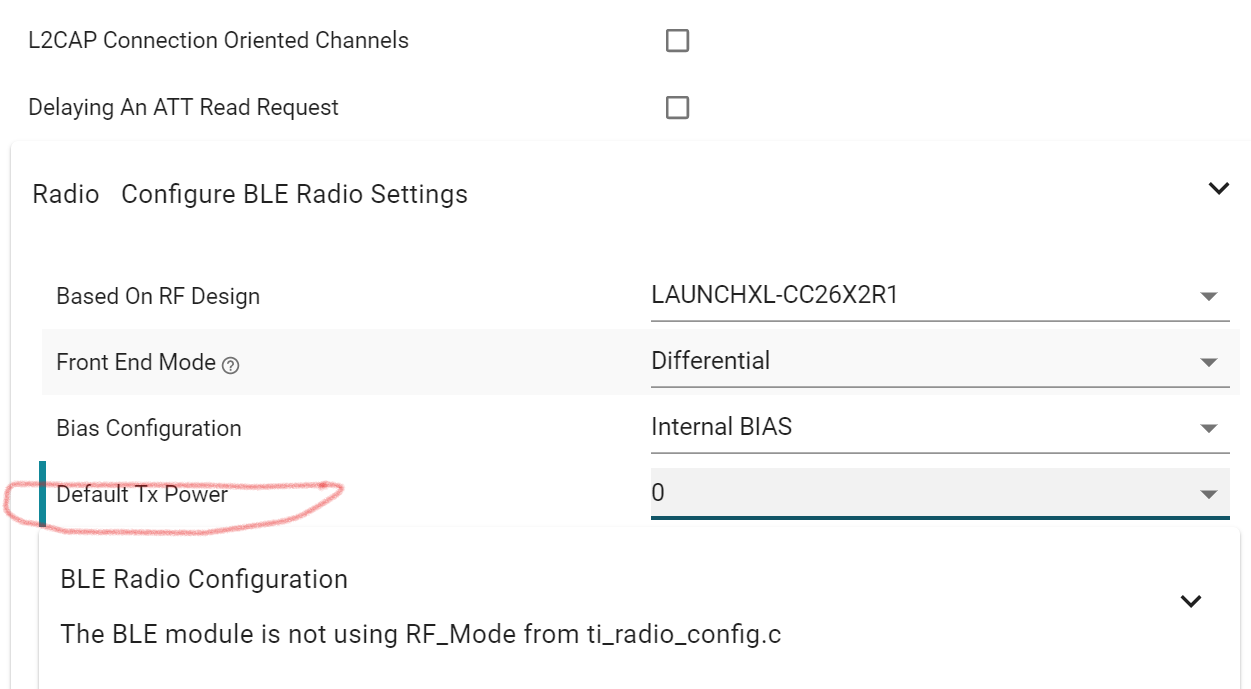Click the ti_radio_config.c RF_Mode description text
1251x689 pixels.
420,634
